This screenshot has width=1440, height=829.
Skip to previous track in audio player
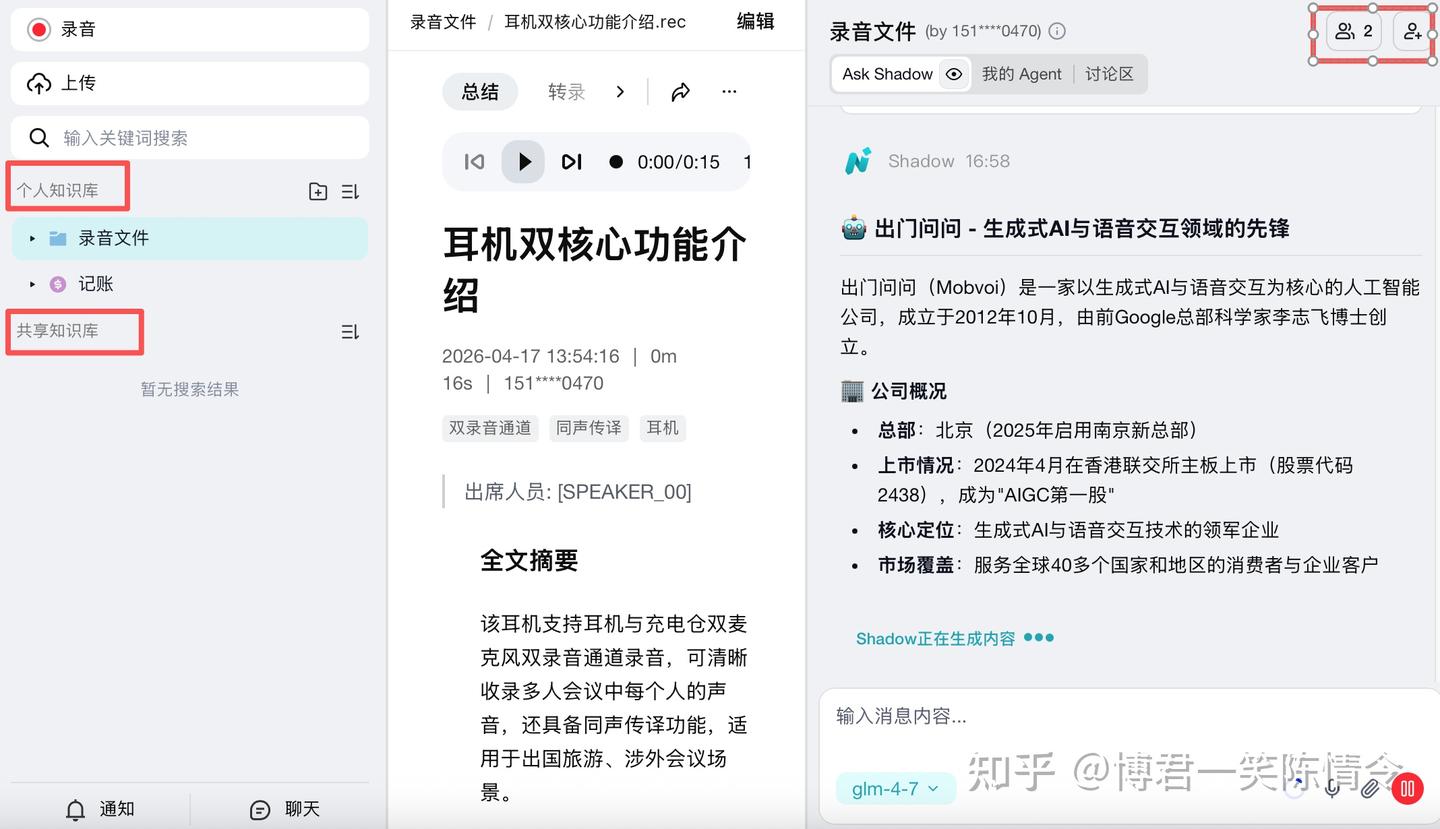[x=474, y=162]
